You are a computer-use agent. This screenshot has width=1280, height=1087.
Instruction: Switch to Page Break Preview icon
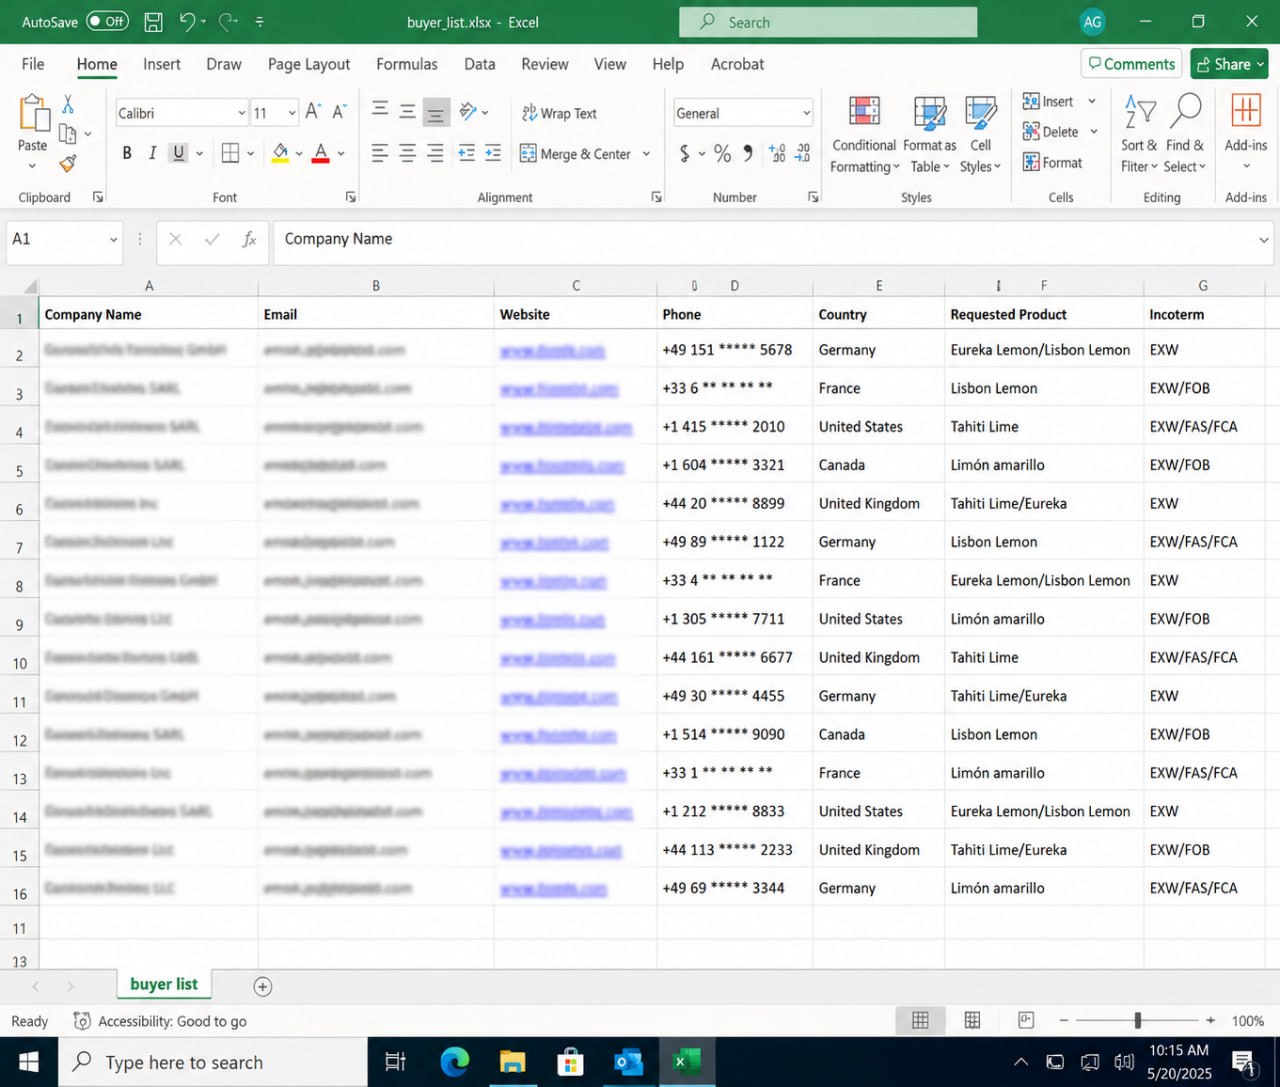1026,1020
